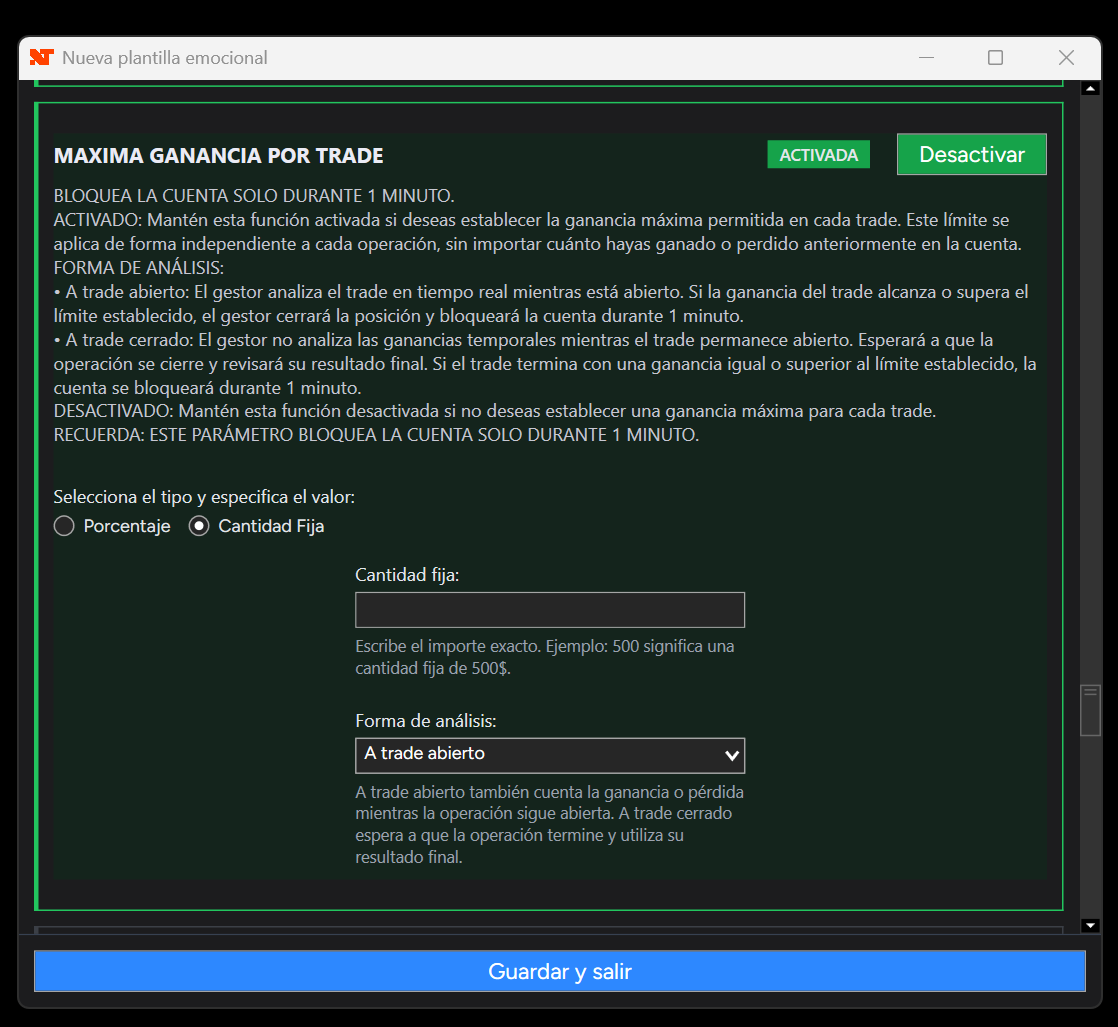Click the window title Nueva plantilla emocional
The width and height of the screenshot is (1118, 1027).
(x=165, y=58)
